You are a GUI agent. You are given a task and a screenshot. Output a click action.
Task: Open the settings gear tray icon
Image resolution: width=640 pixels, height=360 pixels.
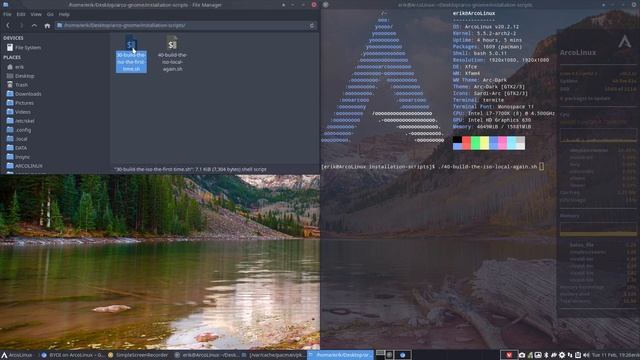coord(562,355)
